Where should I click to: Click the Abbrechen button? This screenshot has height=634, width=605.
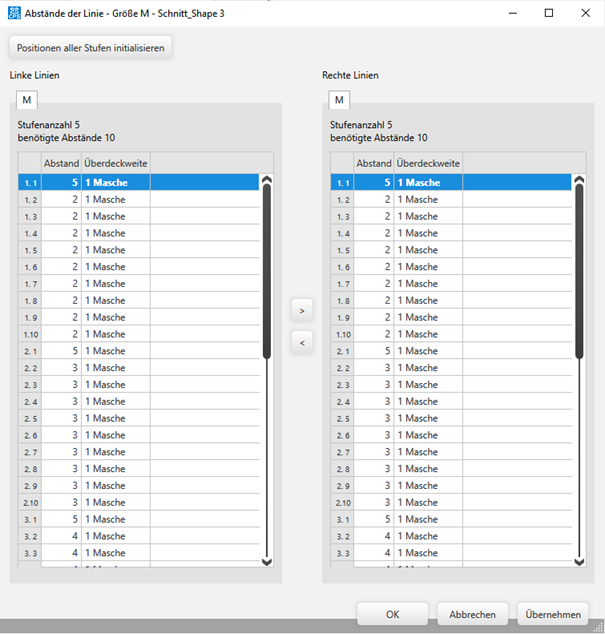coord(472,614)
